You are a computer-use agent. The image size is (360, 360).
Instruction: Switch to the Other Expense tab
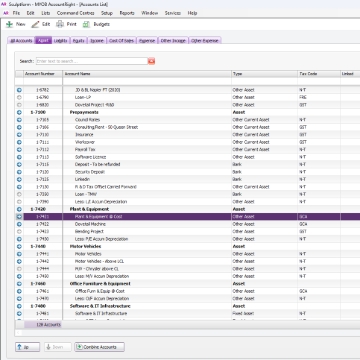click(x=205, y=41)
